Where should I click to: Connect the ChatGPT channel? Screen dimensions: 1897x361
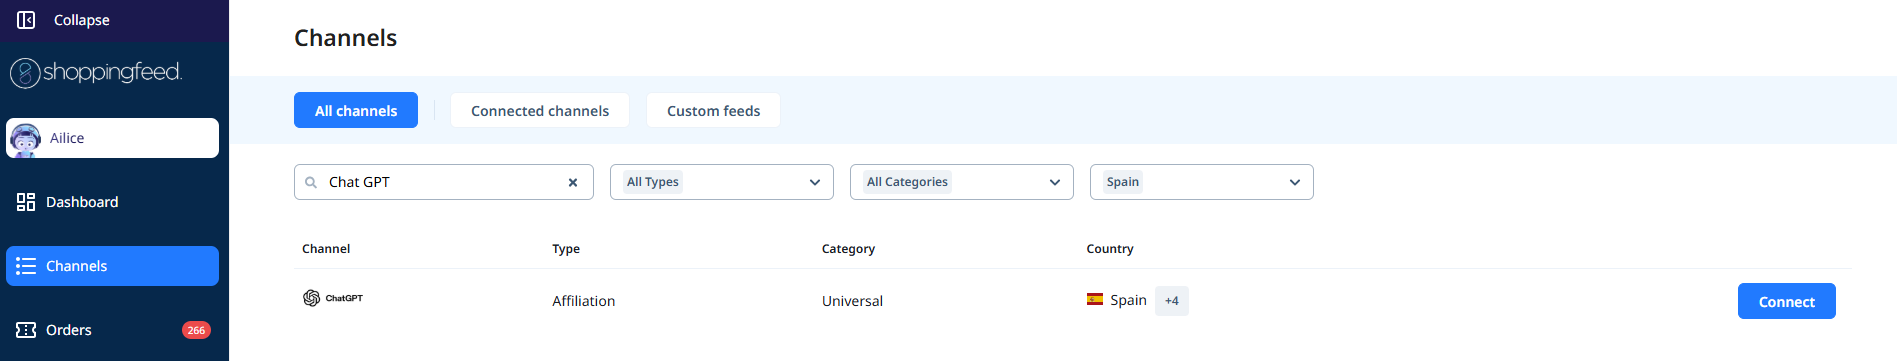point(1787,301)
